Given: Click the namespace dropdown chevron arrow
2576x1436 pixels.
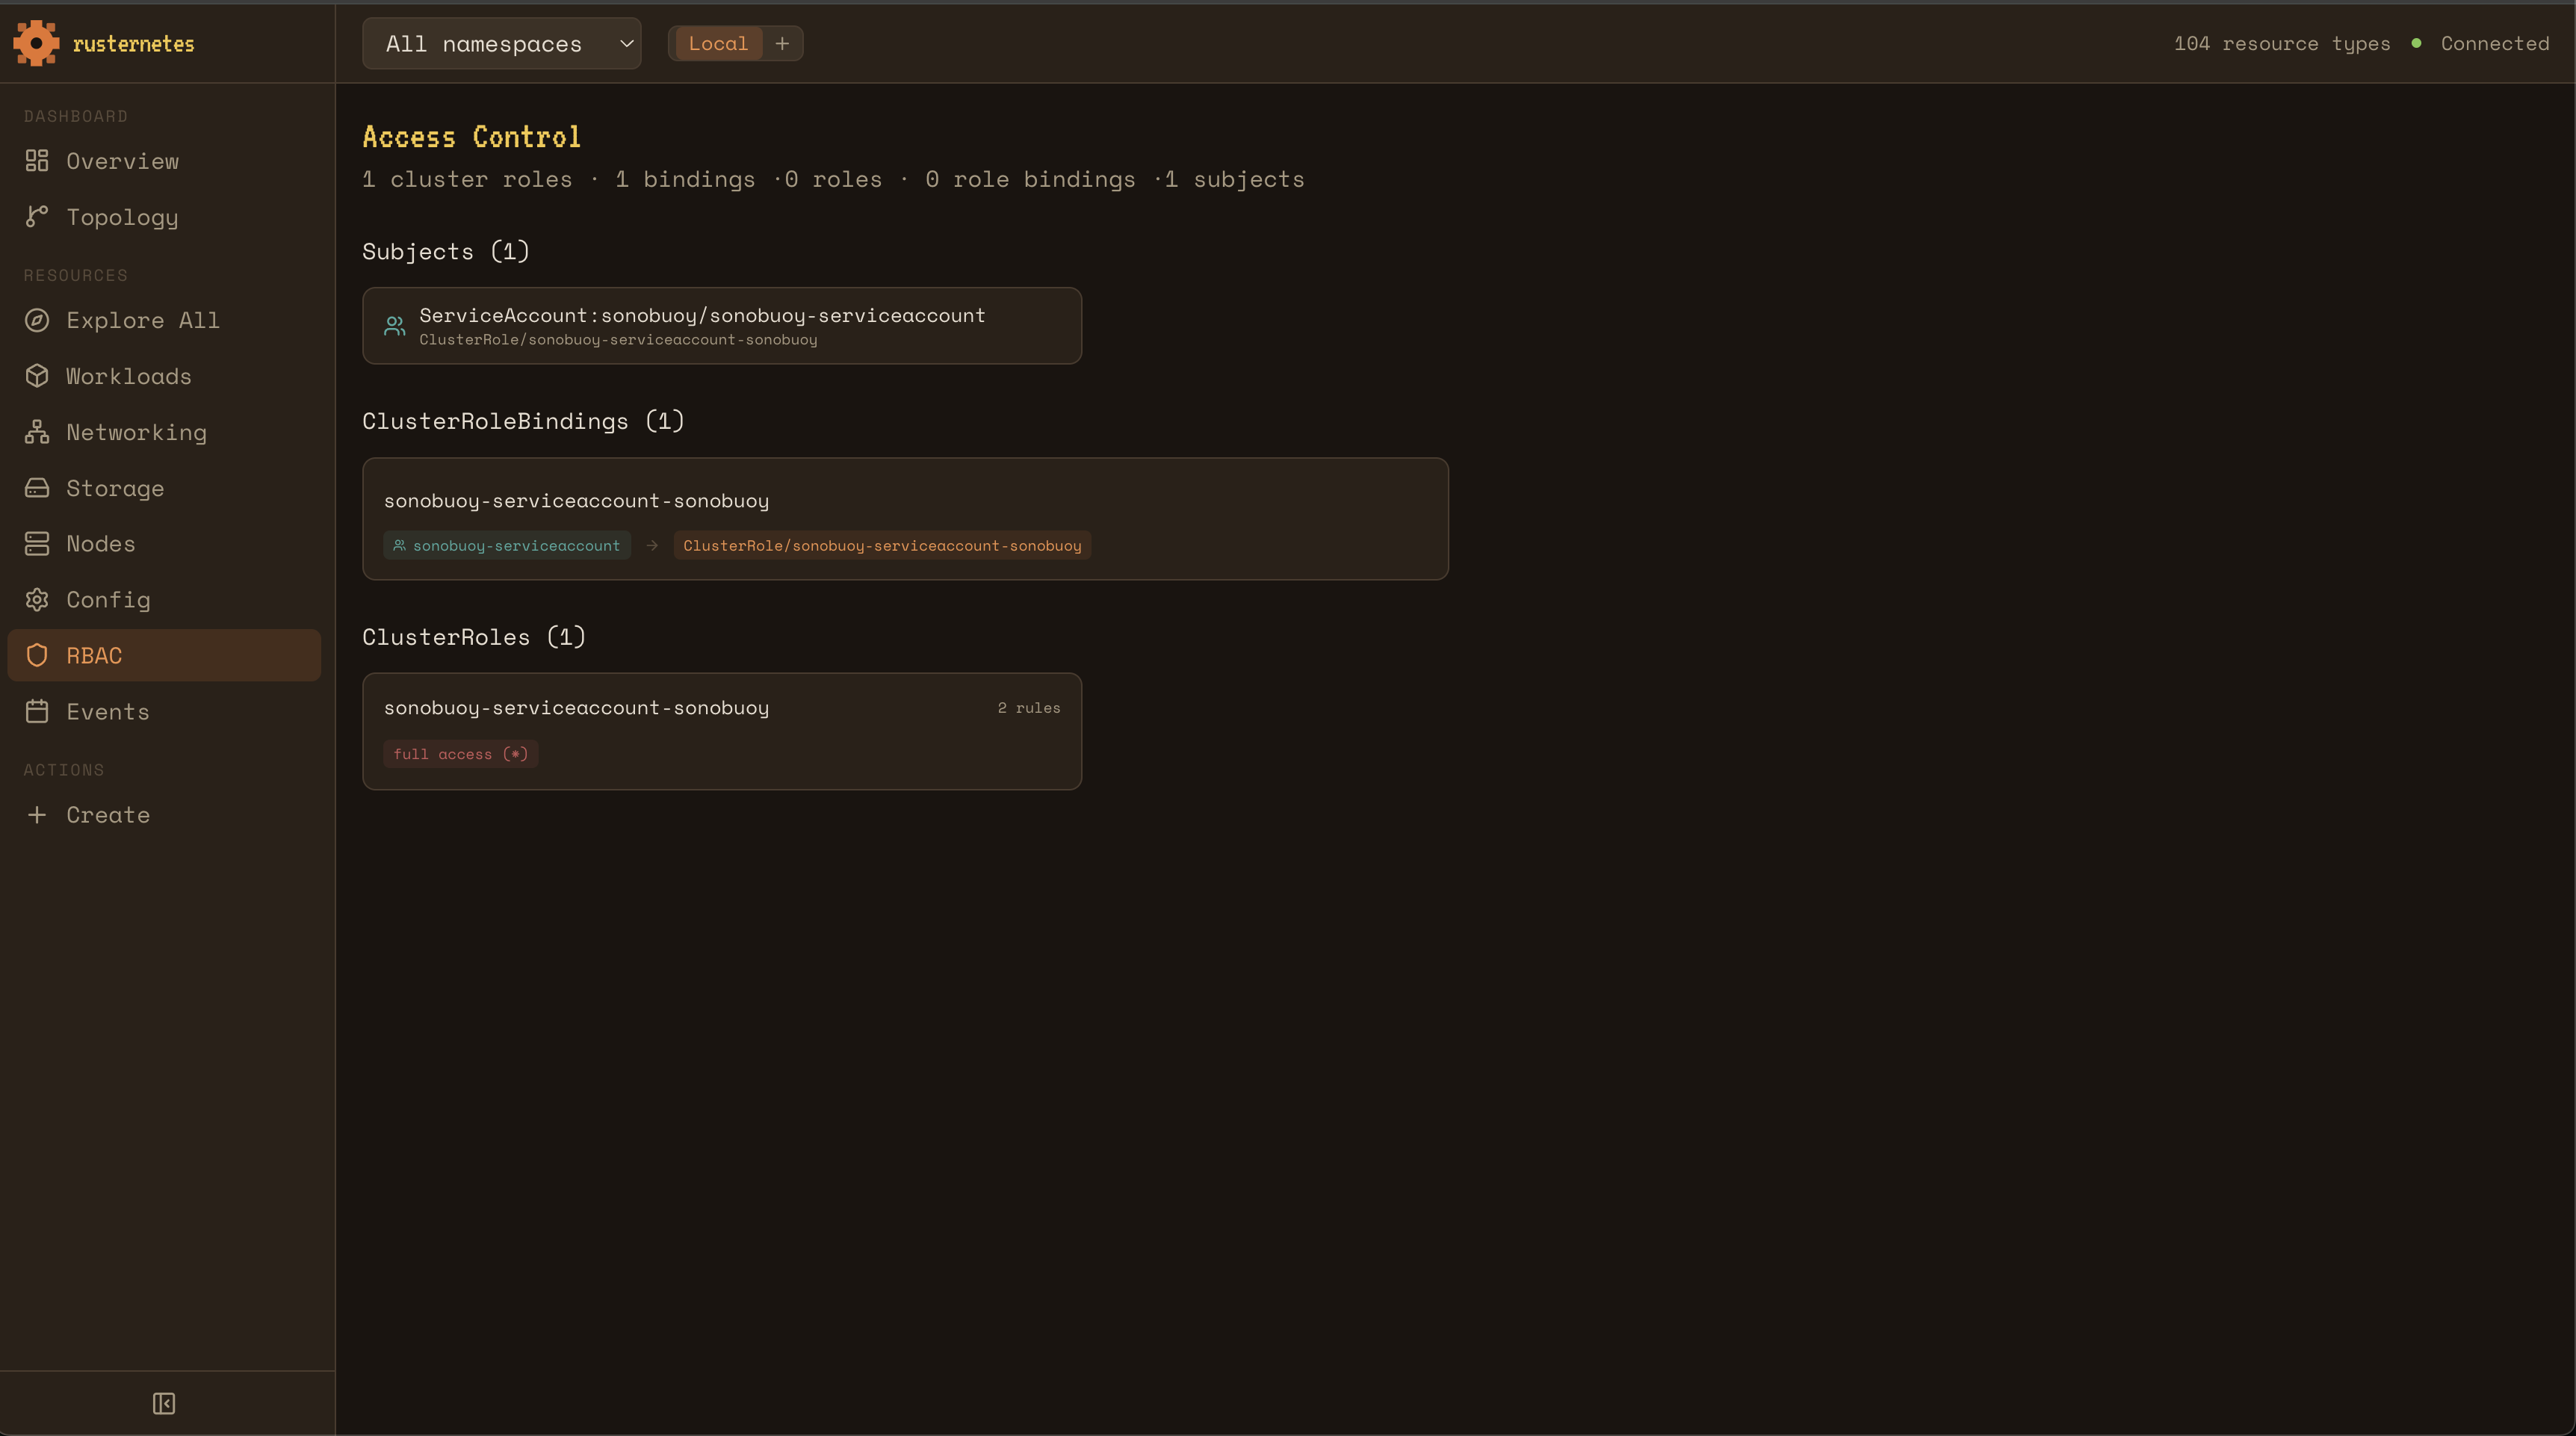Looking at the screenshot, I should (627, 44).
